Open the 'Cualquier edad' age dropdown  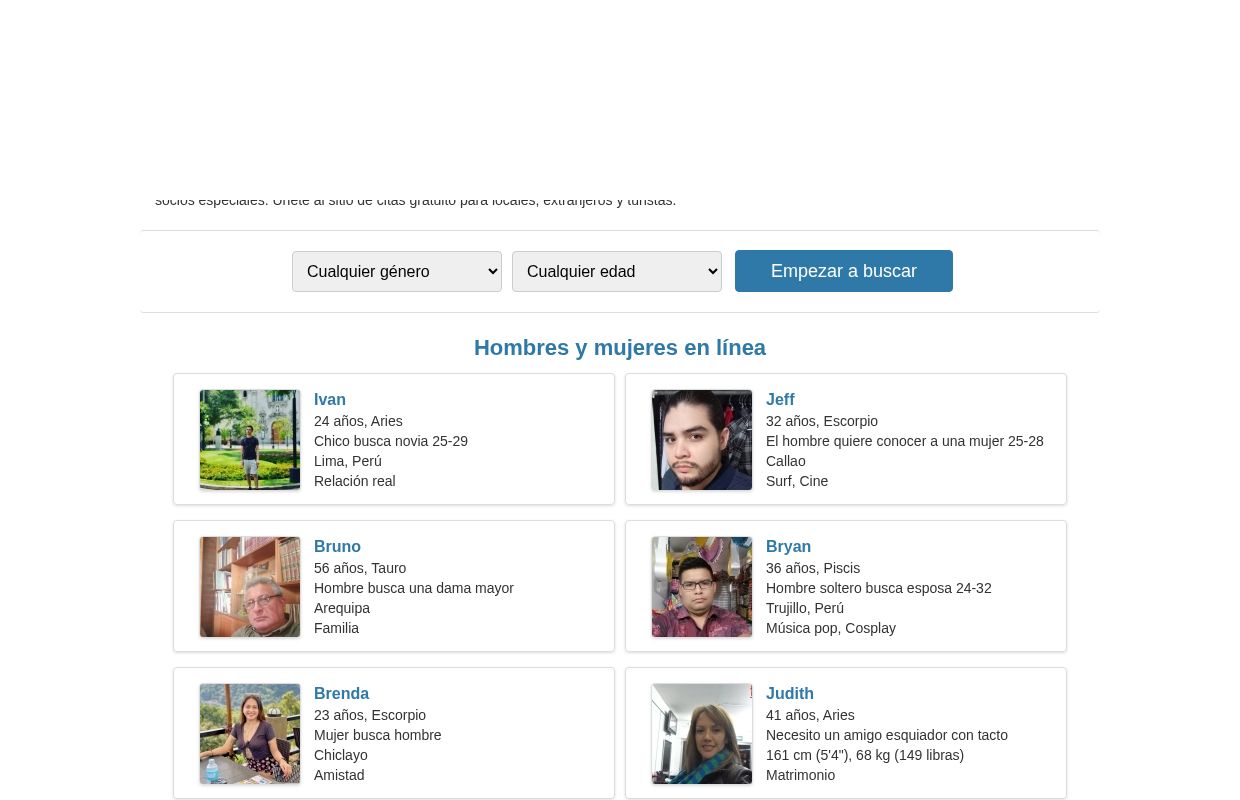pyautogui.click(x=617, y=271)
